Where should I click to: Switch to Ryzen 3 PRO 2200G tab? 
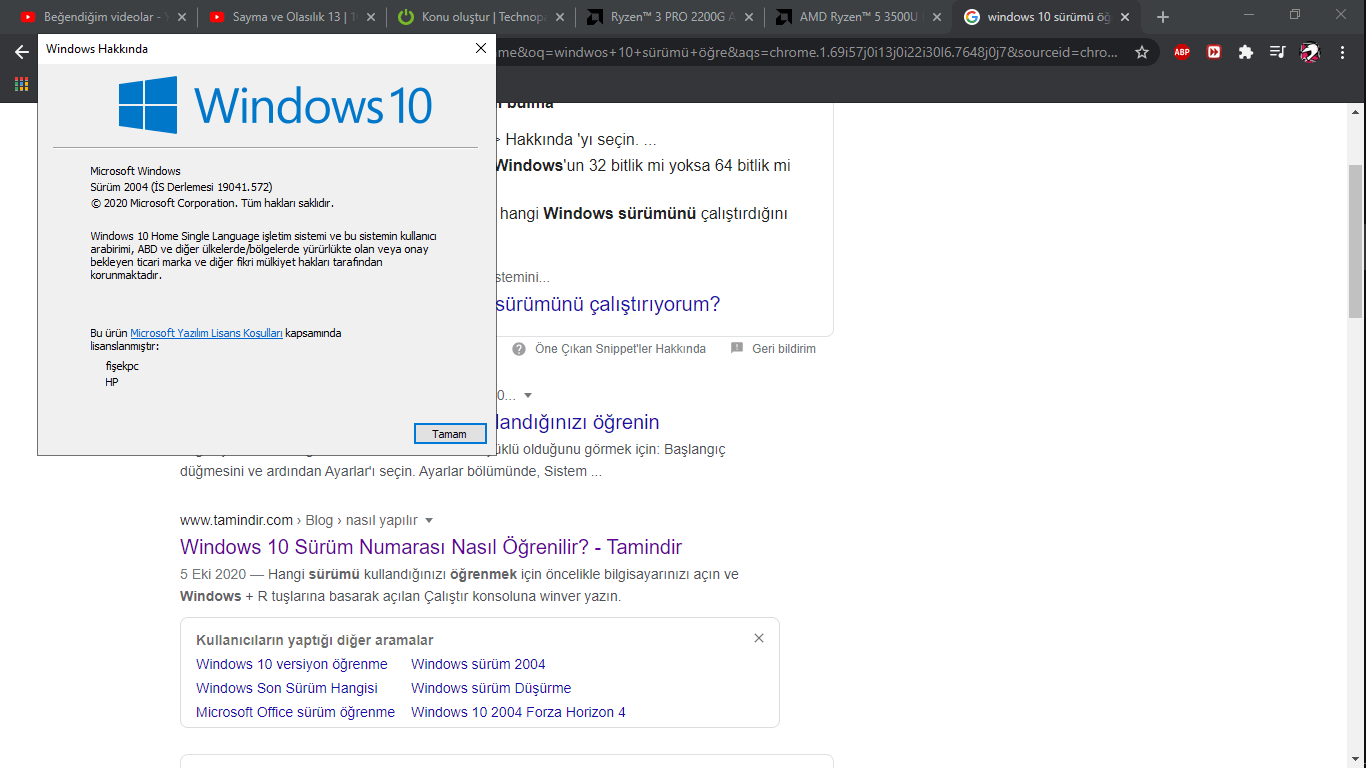point(668,17)
